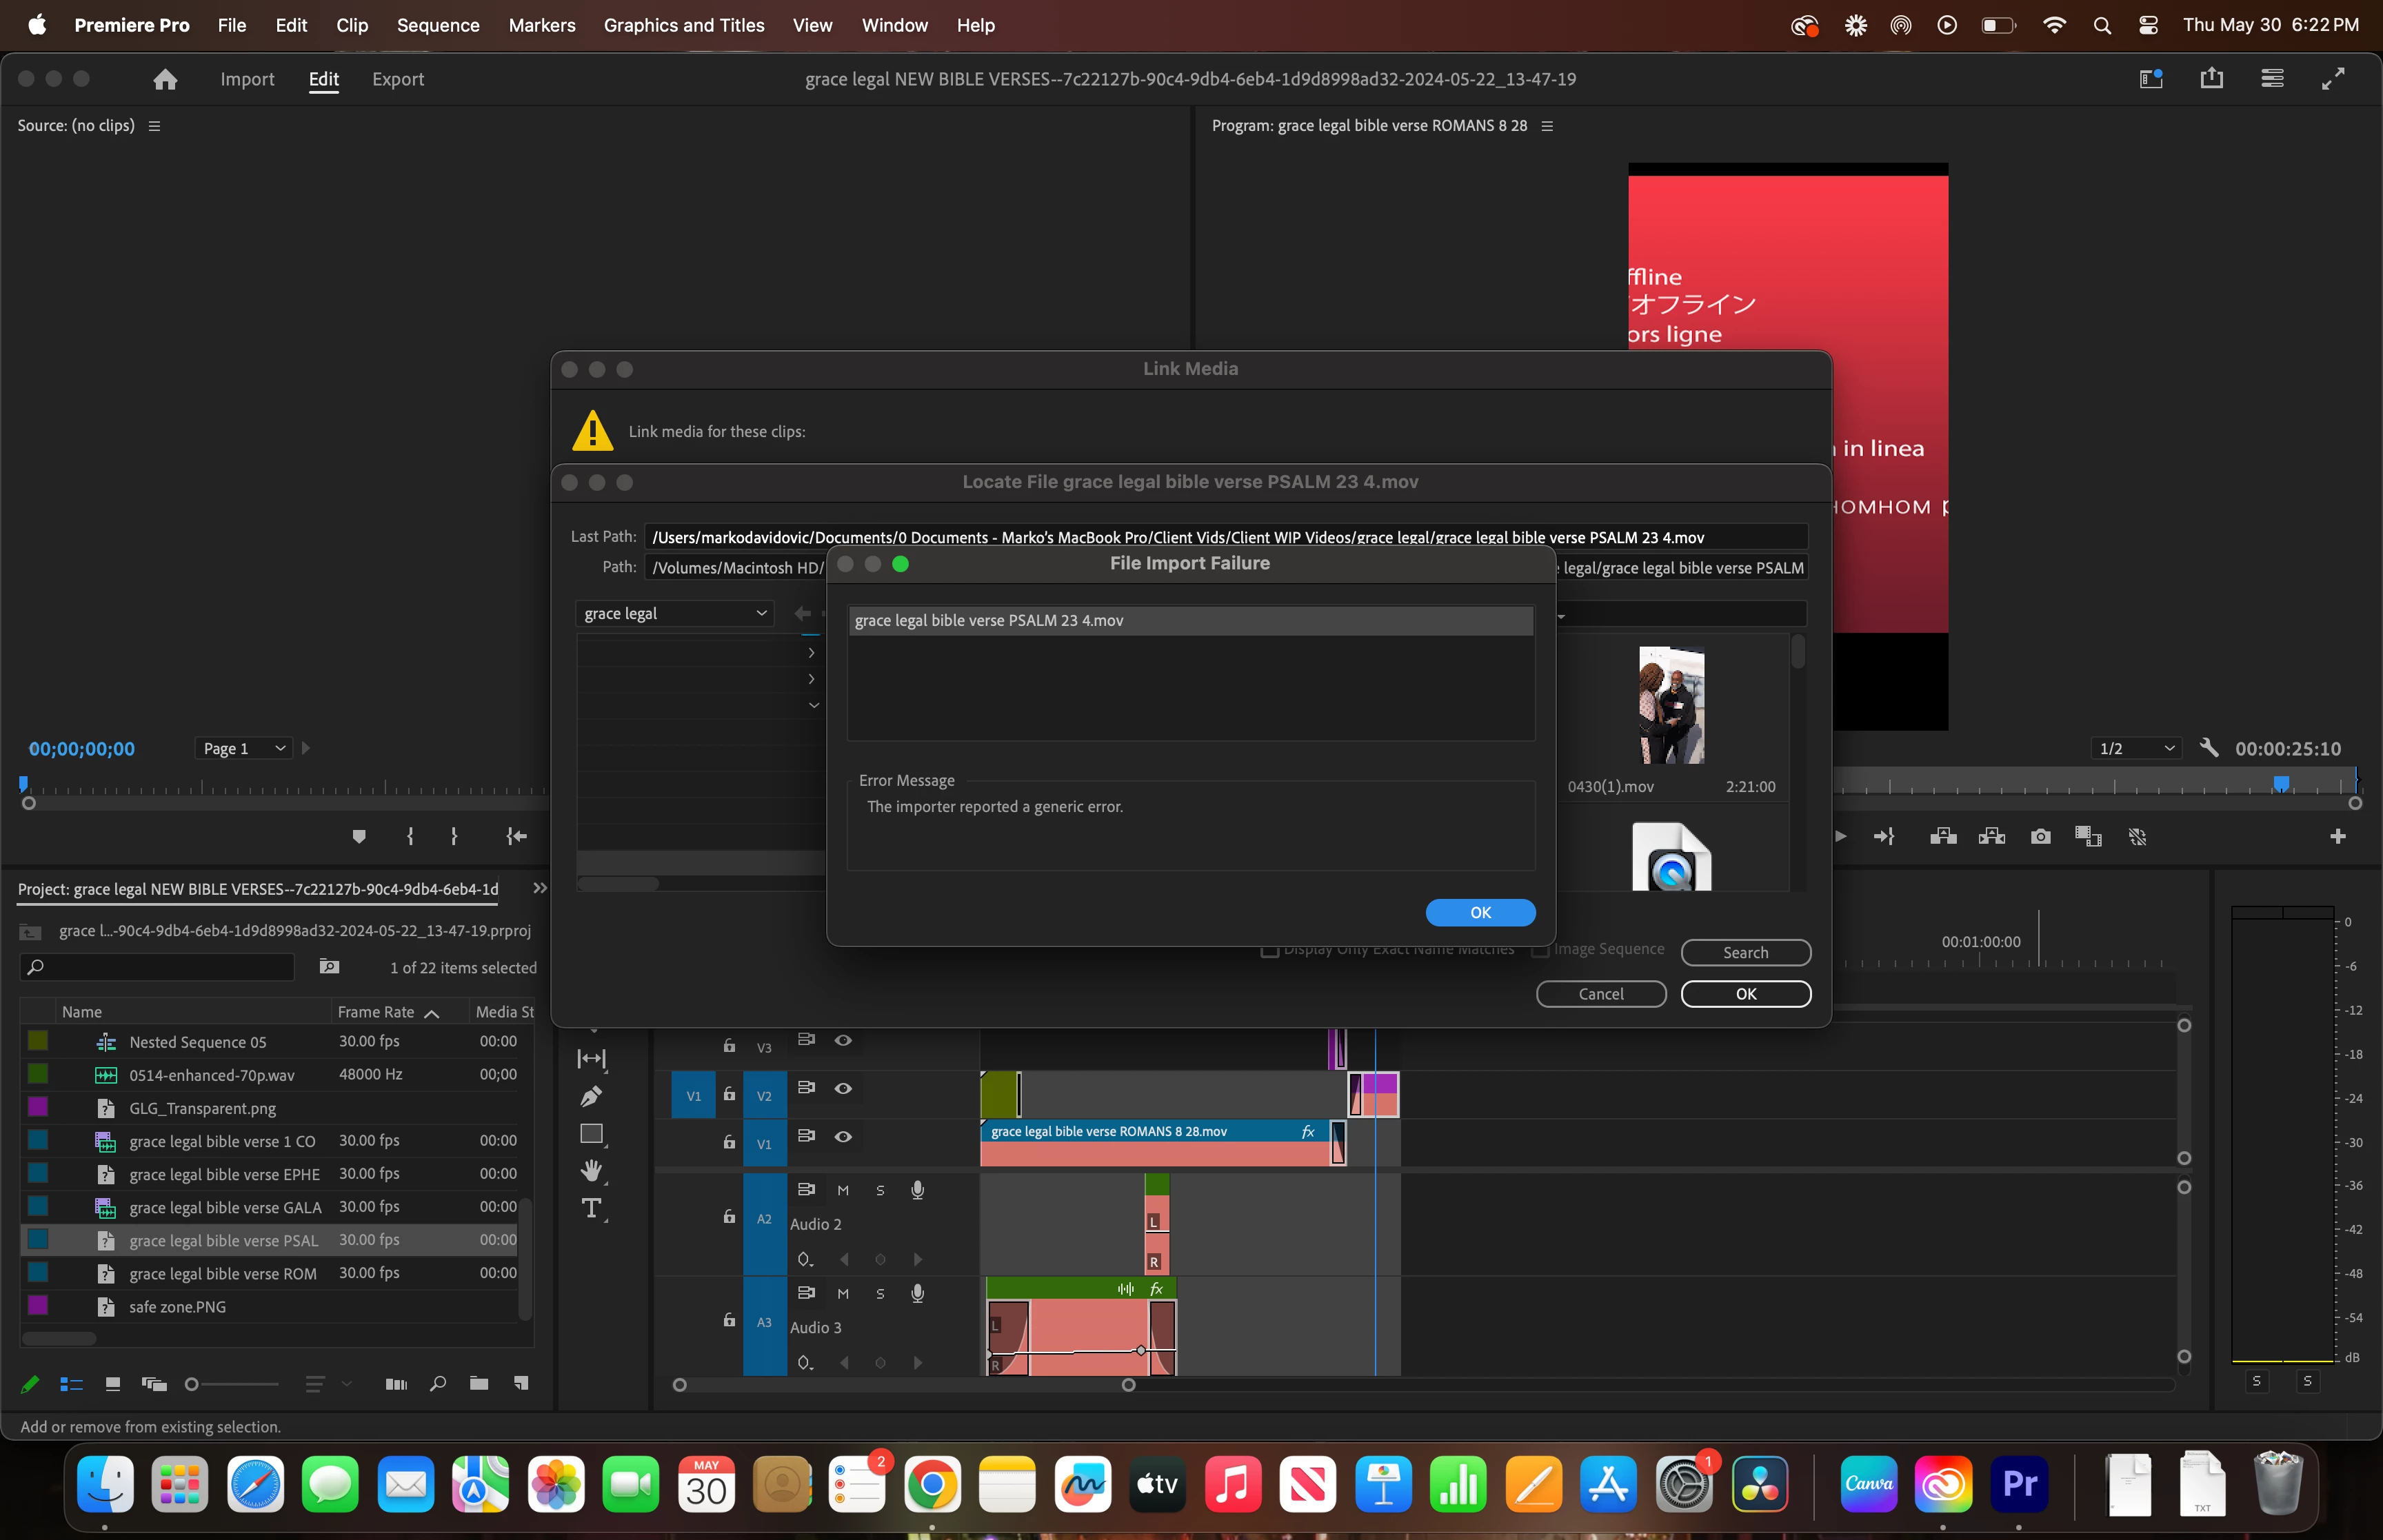Switch to the Export tab

397,79
